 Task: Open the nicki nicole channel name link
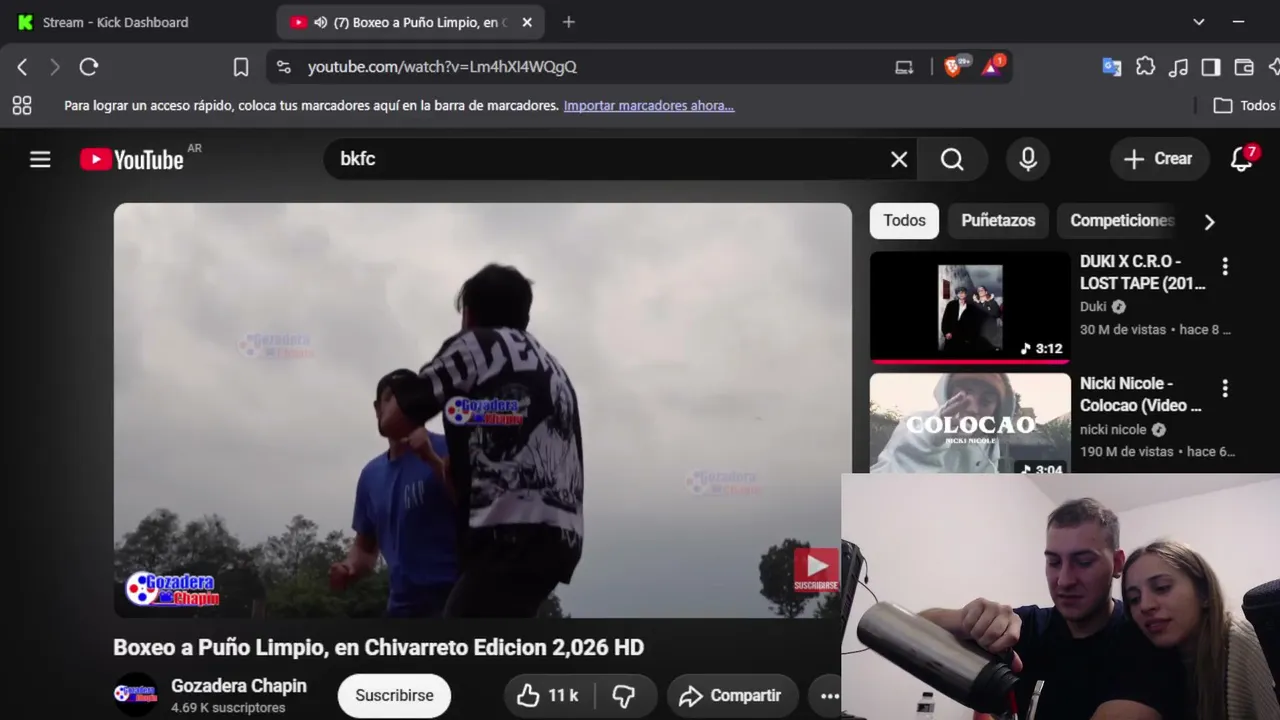pyautogui.click(x=1113, y=429)
